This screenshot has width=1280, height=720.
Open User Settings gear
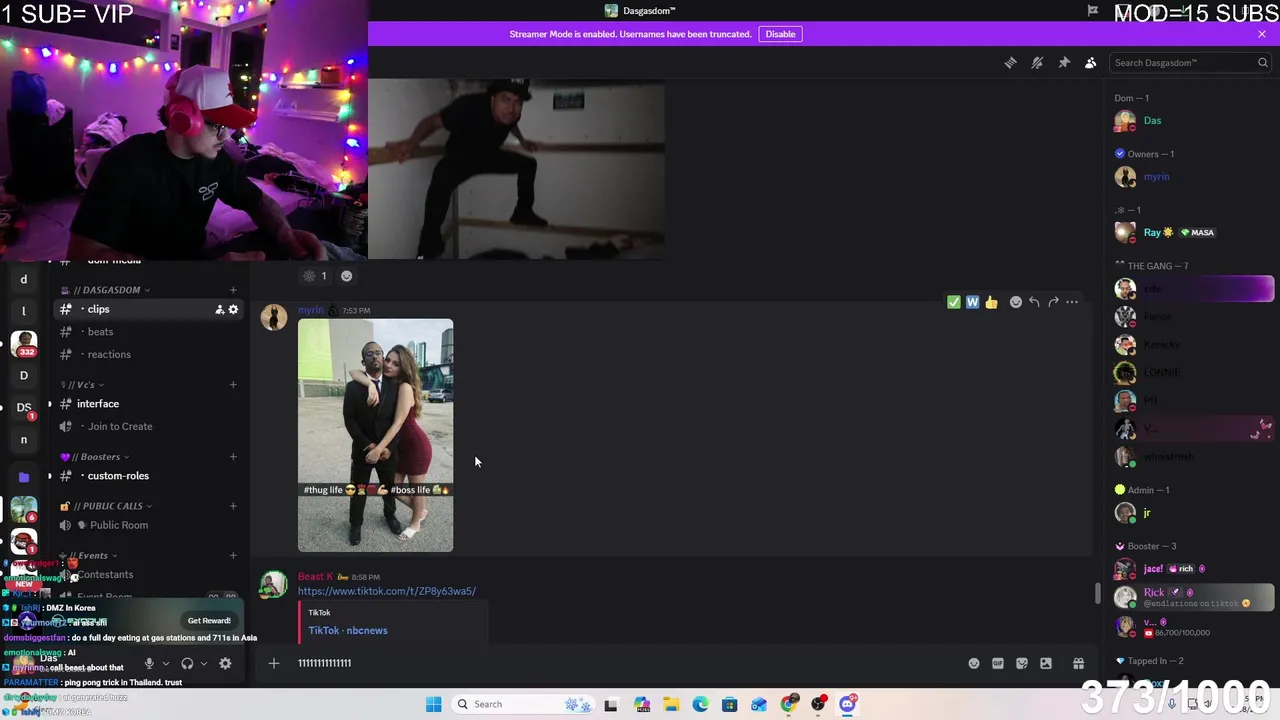[225, 663]
